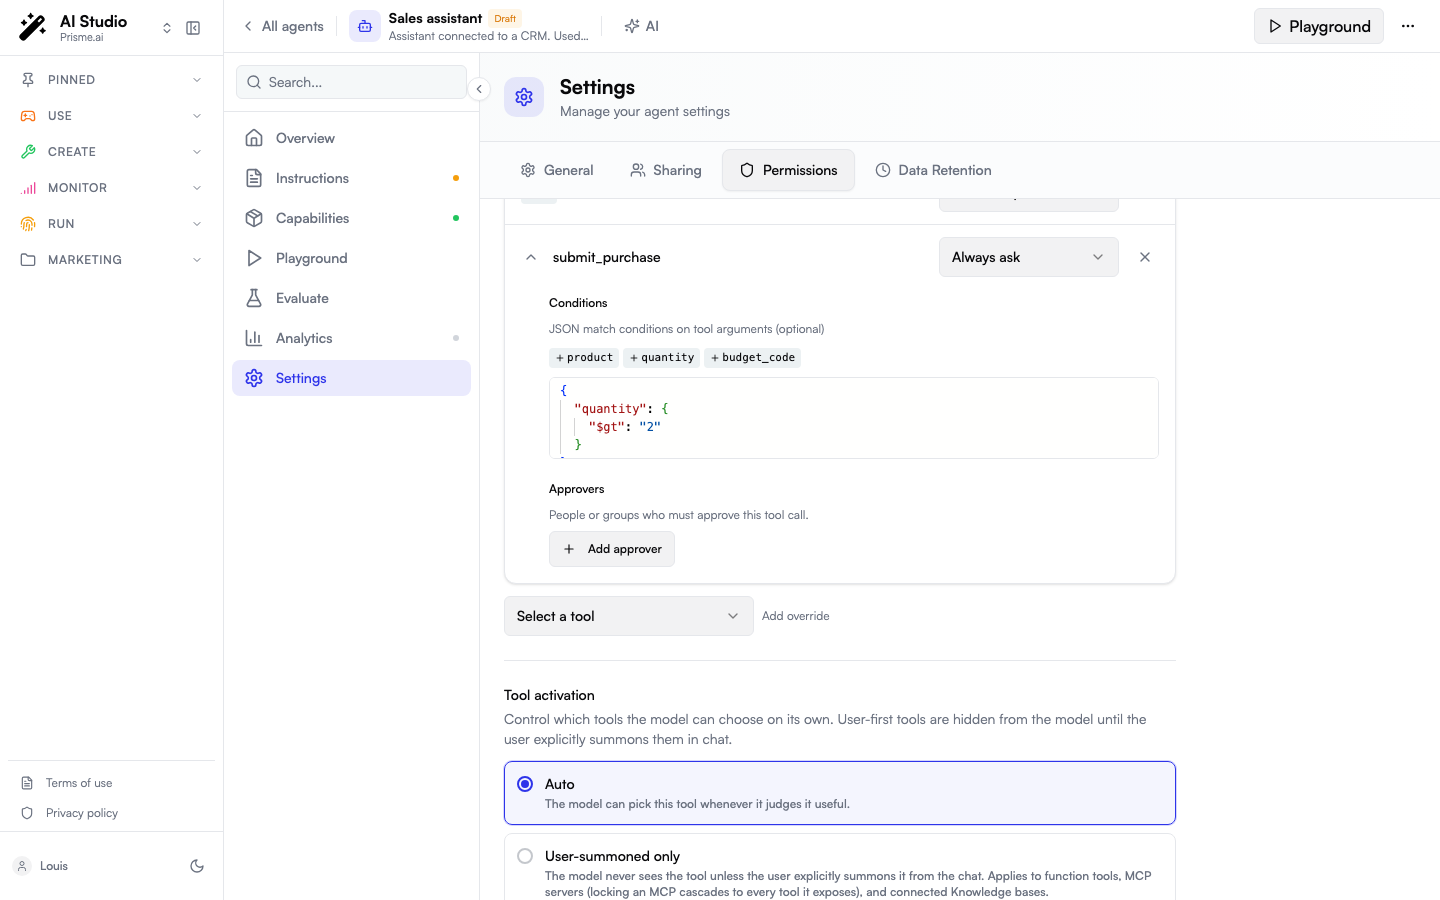Remove the submit_purchase override
This screenshot has width=1440, height=900.
tap(1145, 257)
